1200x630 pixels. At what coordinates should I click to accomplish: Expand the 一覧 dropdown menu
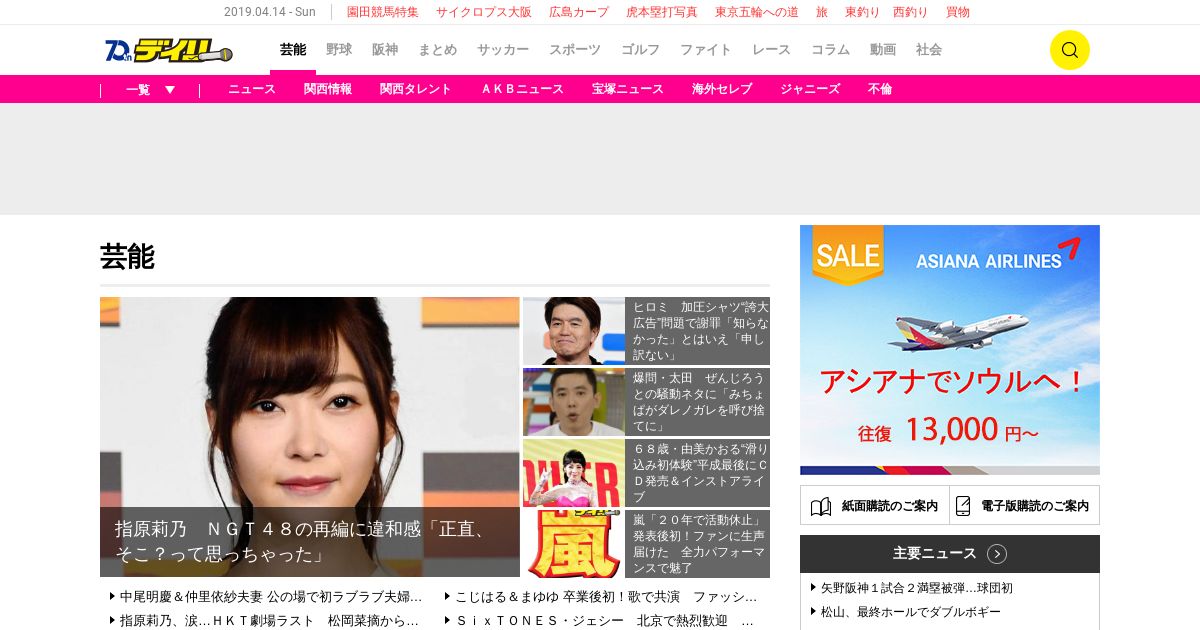click(x=150, y=89)
